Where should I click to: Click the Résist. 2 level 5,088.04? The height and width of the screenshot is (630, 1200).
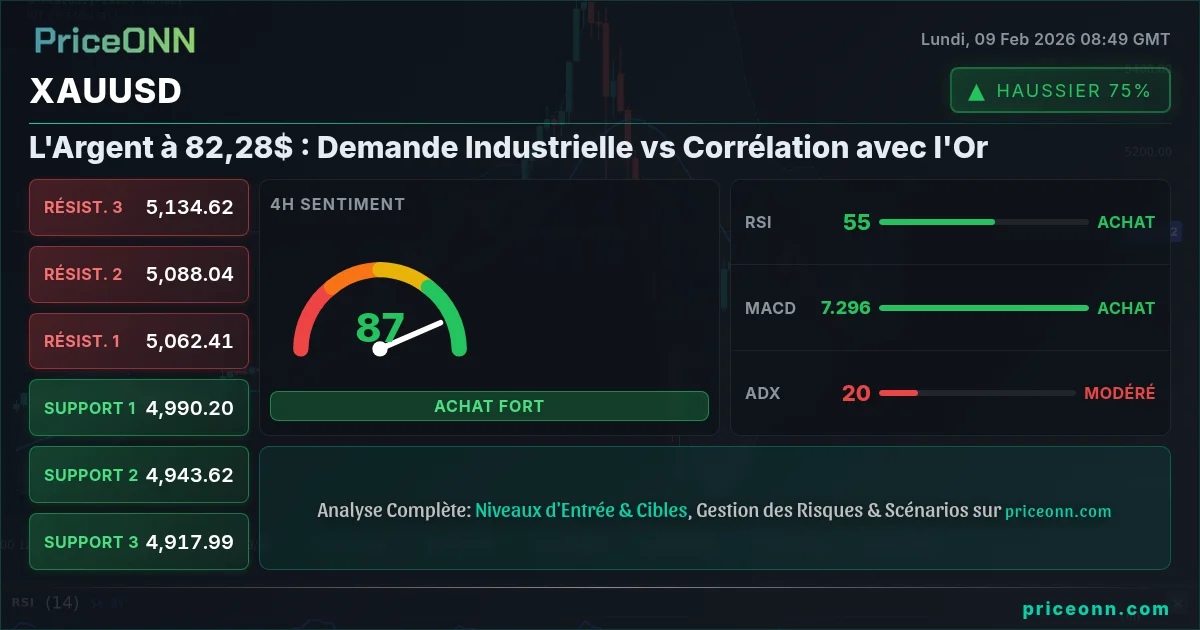point(139,274)
